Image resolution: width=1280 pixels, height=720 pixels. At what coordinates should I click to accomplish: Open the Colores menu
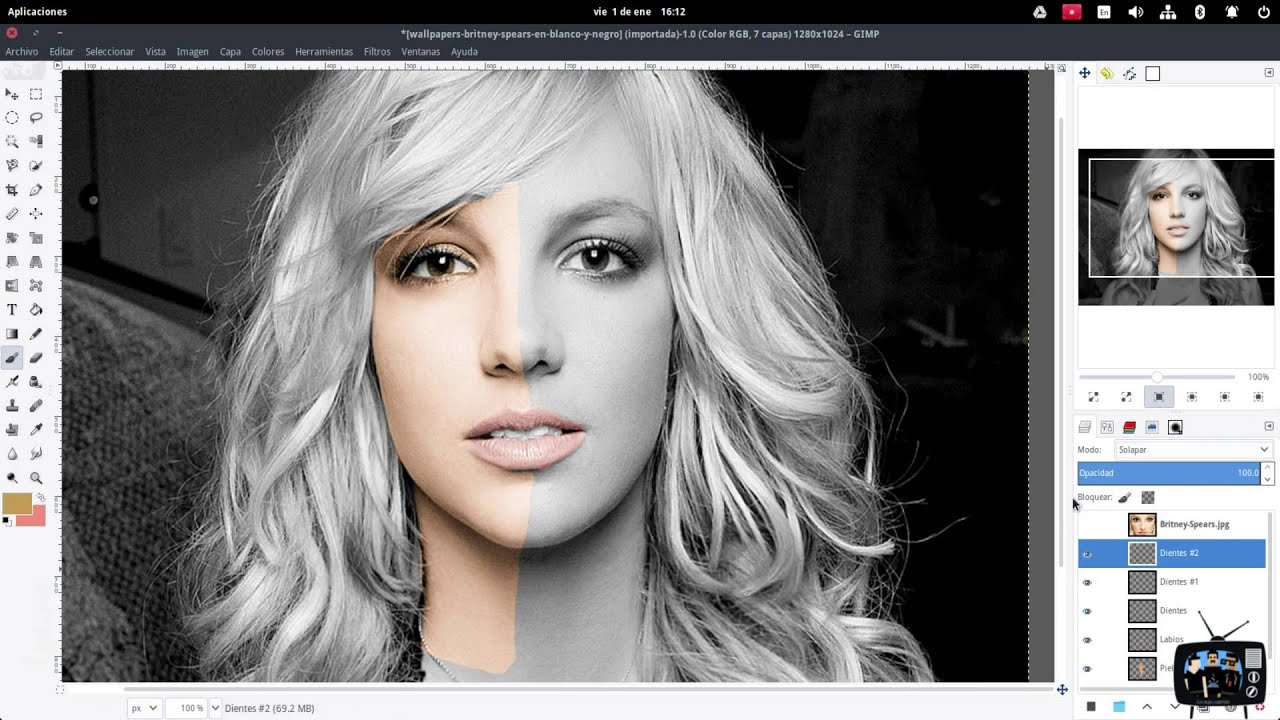[x=267, y=52]
